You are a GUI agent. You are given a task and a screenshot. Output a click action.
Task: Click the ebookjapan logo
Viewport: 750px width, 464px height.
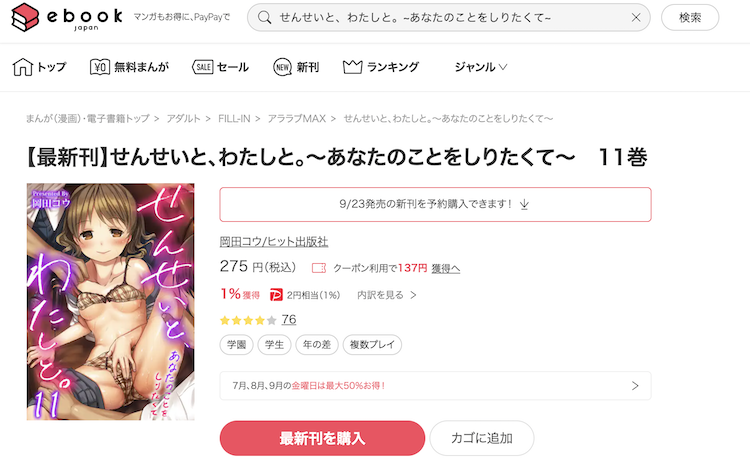tap(66, 18)
